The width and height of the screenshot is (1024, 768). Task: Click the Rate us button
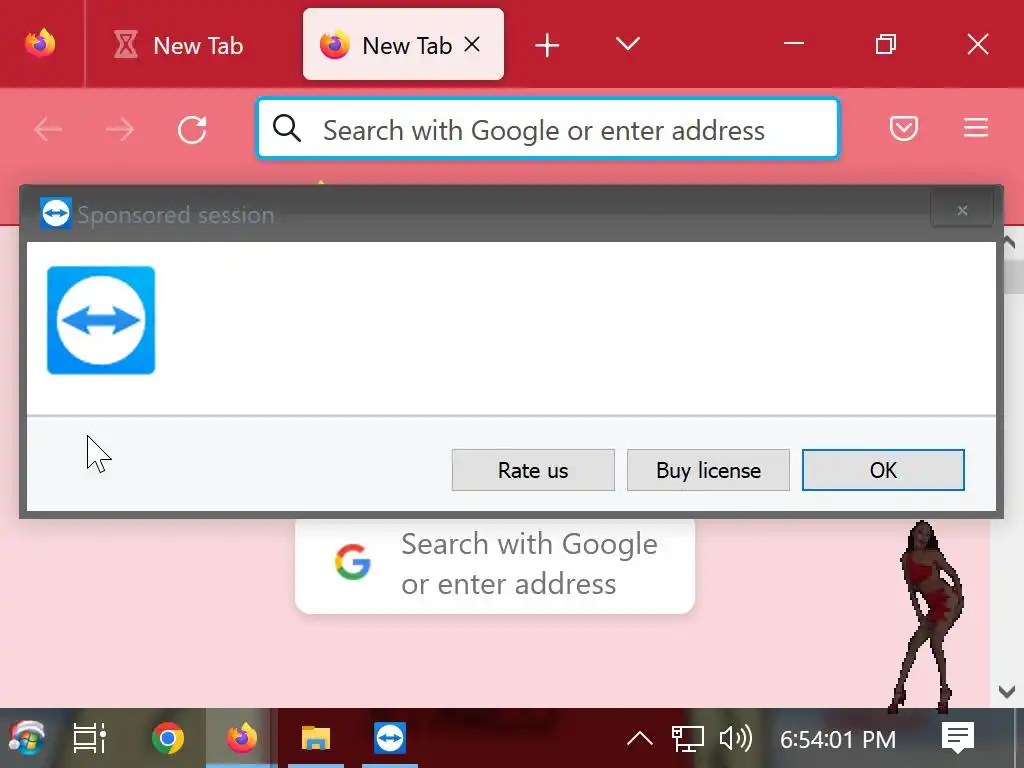click(533, 470)
